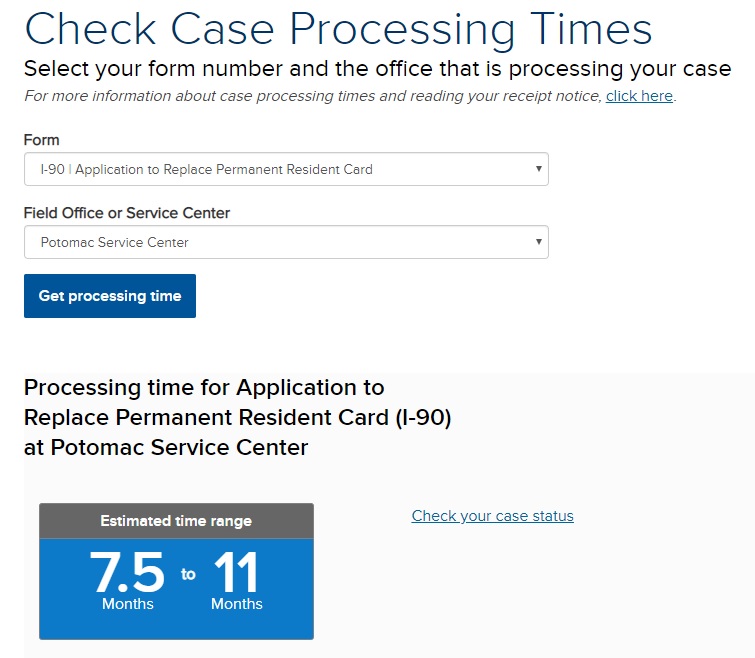Click the Processing time for Application results heading
755x658 pixels.
pos(204,387)
